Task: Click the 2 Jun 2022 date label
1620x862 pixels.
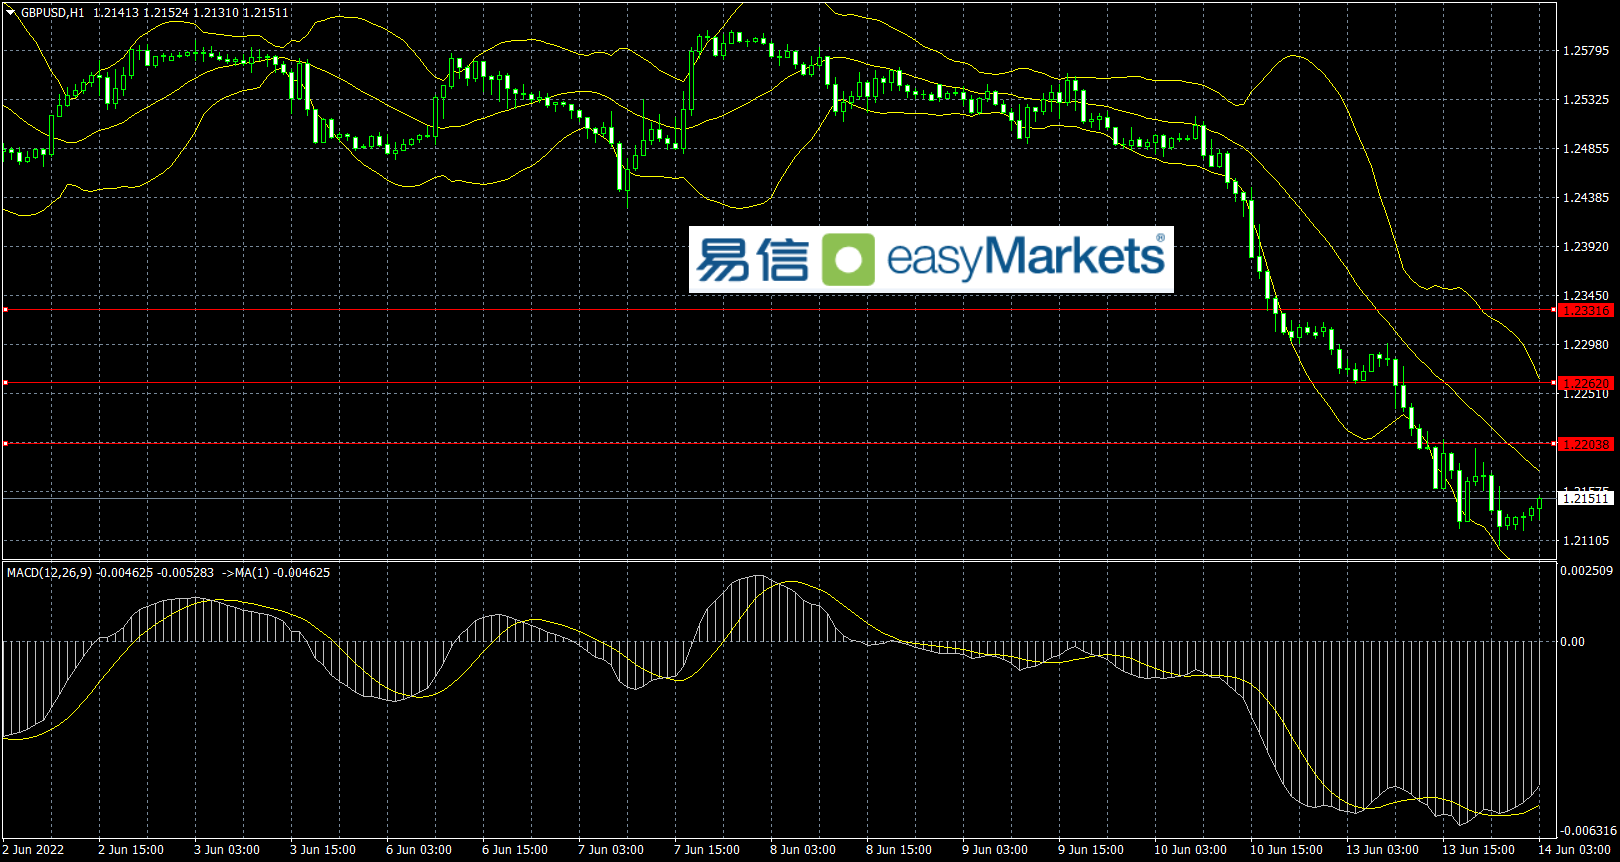Action: coord(33,850)
